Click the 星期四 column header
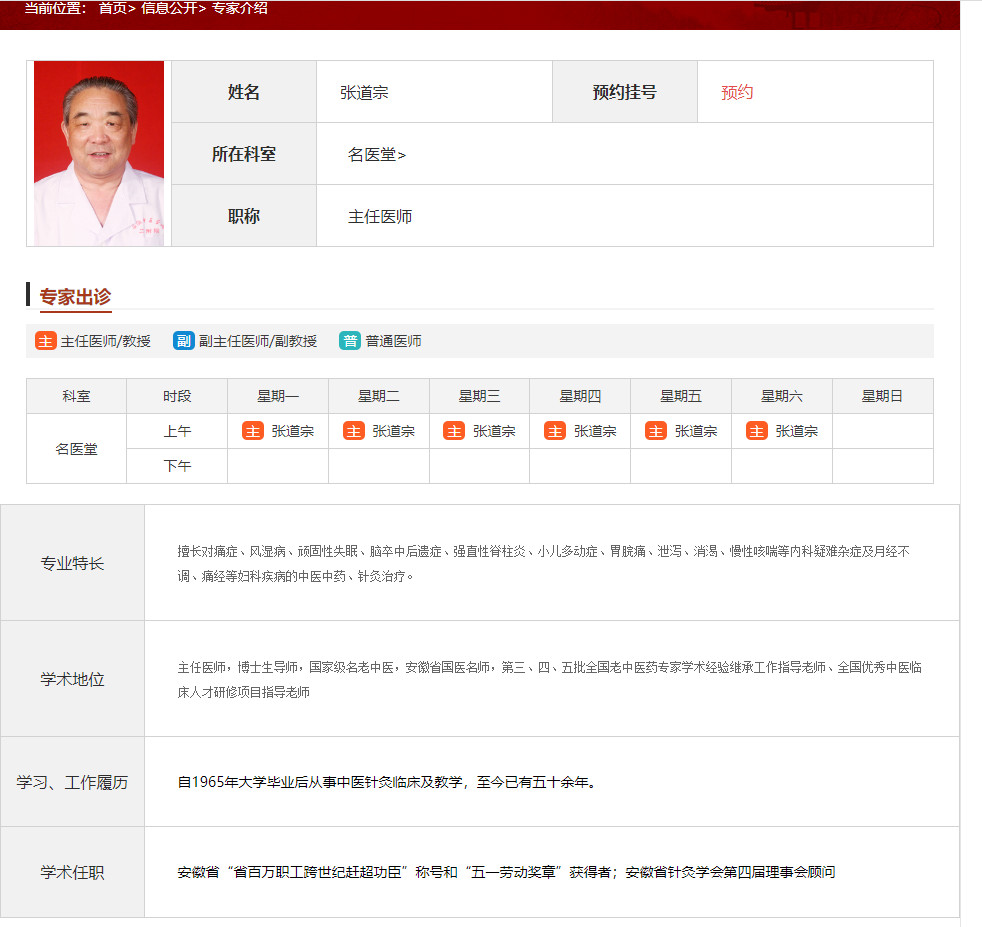This screenshot has height=927, width=982. (580, 396)
